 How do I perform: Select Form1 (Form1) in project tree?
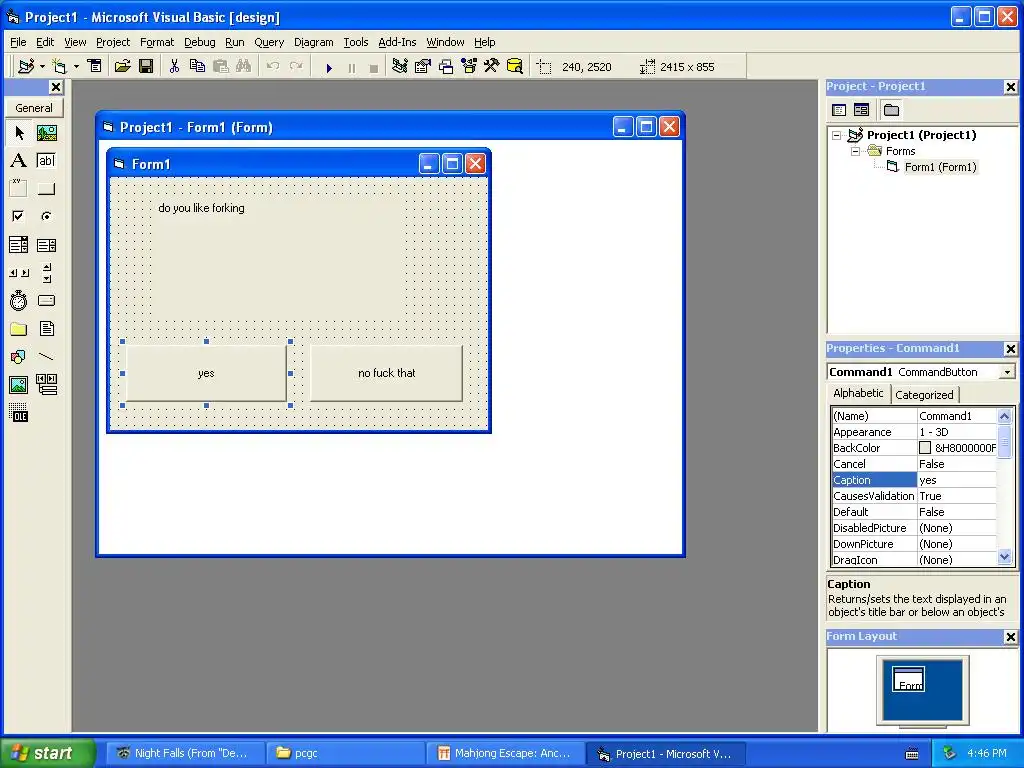coord(940,167)
